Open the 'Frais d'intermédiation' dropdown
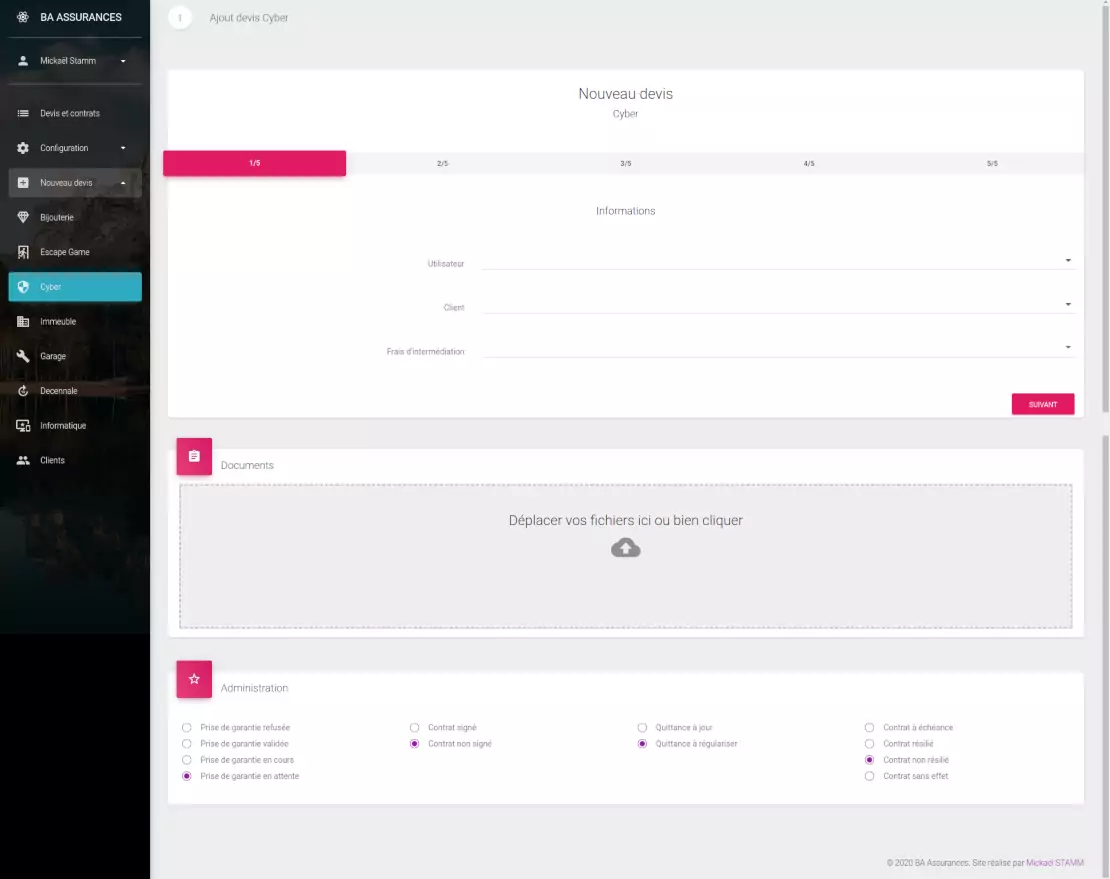Screen dimensions: 1110x879 point(777,349)
